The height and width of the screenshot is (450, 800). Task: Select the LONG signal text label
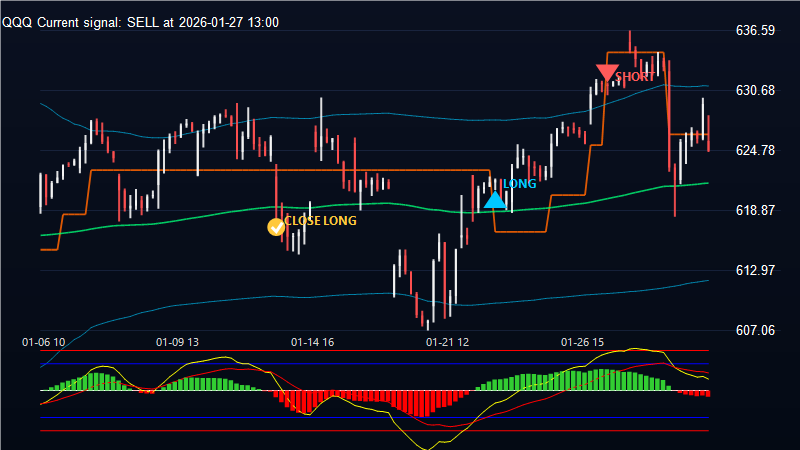(520, 184)
